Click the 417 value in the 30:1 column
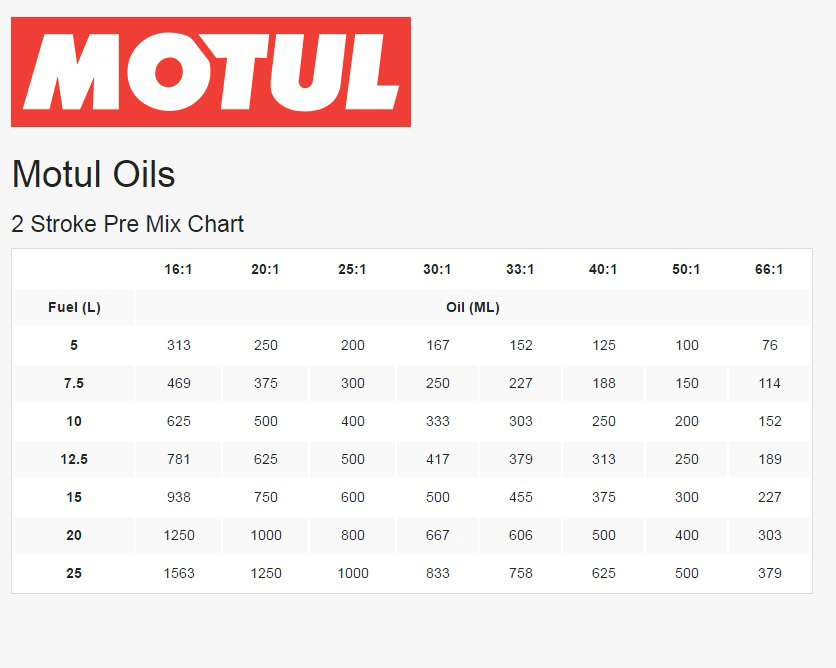The height and width of the screenshot is (668, 836). [x=437, y=459]
